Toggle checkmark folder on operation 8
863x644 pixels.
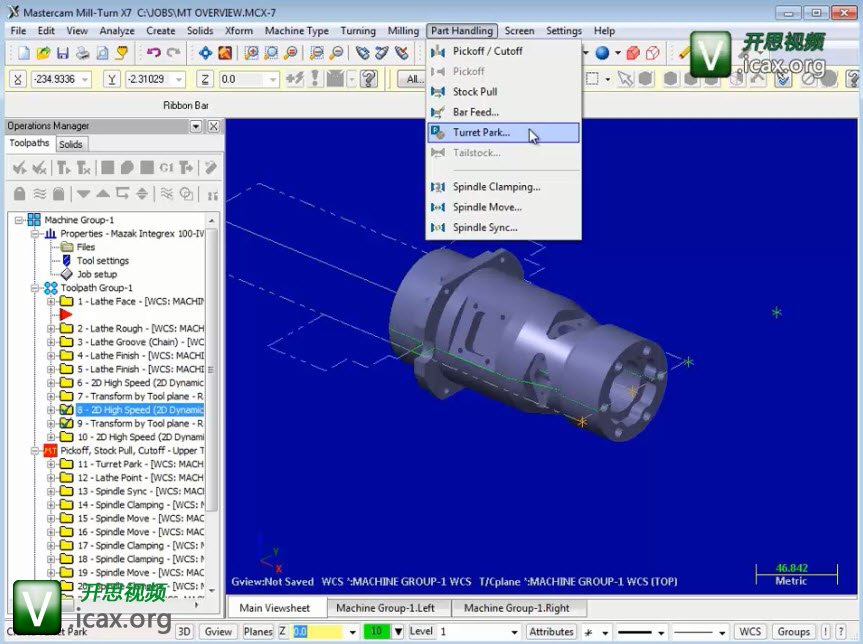click(x=67, y=410)
